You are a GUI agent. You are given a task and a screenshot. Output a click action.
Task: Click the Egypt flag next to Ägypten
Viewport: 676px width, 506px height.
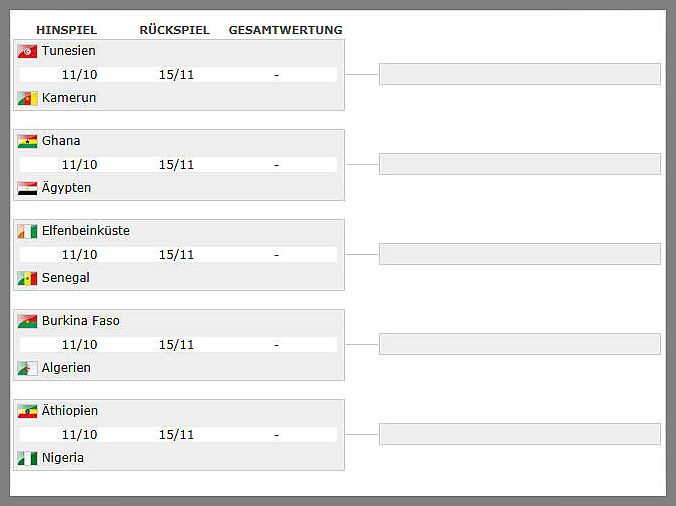pos(27,188)
